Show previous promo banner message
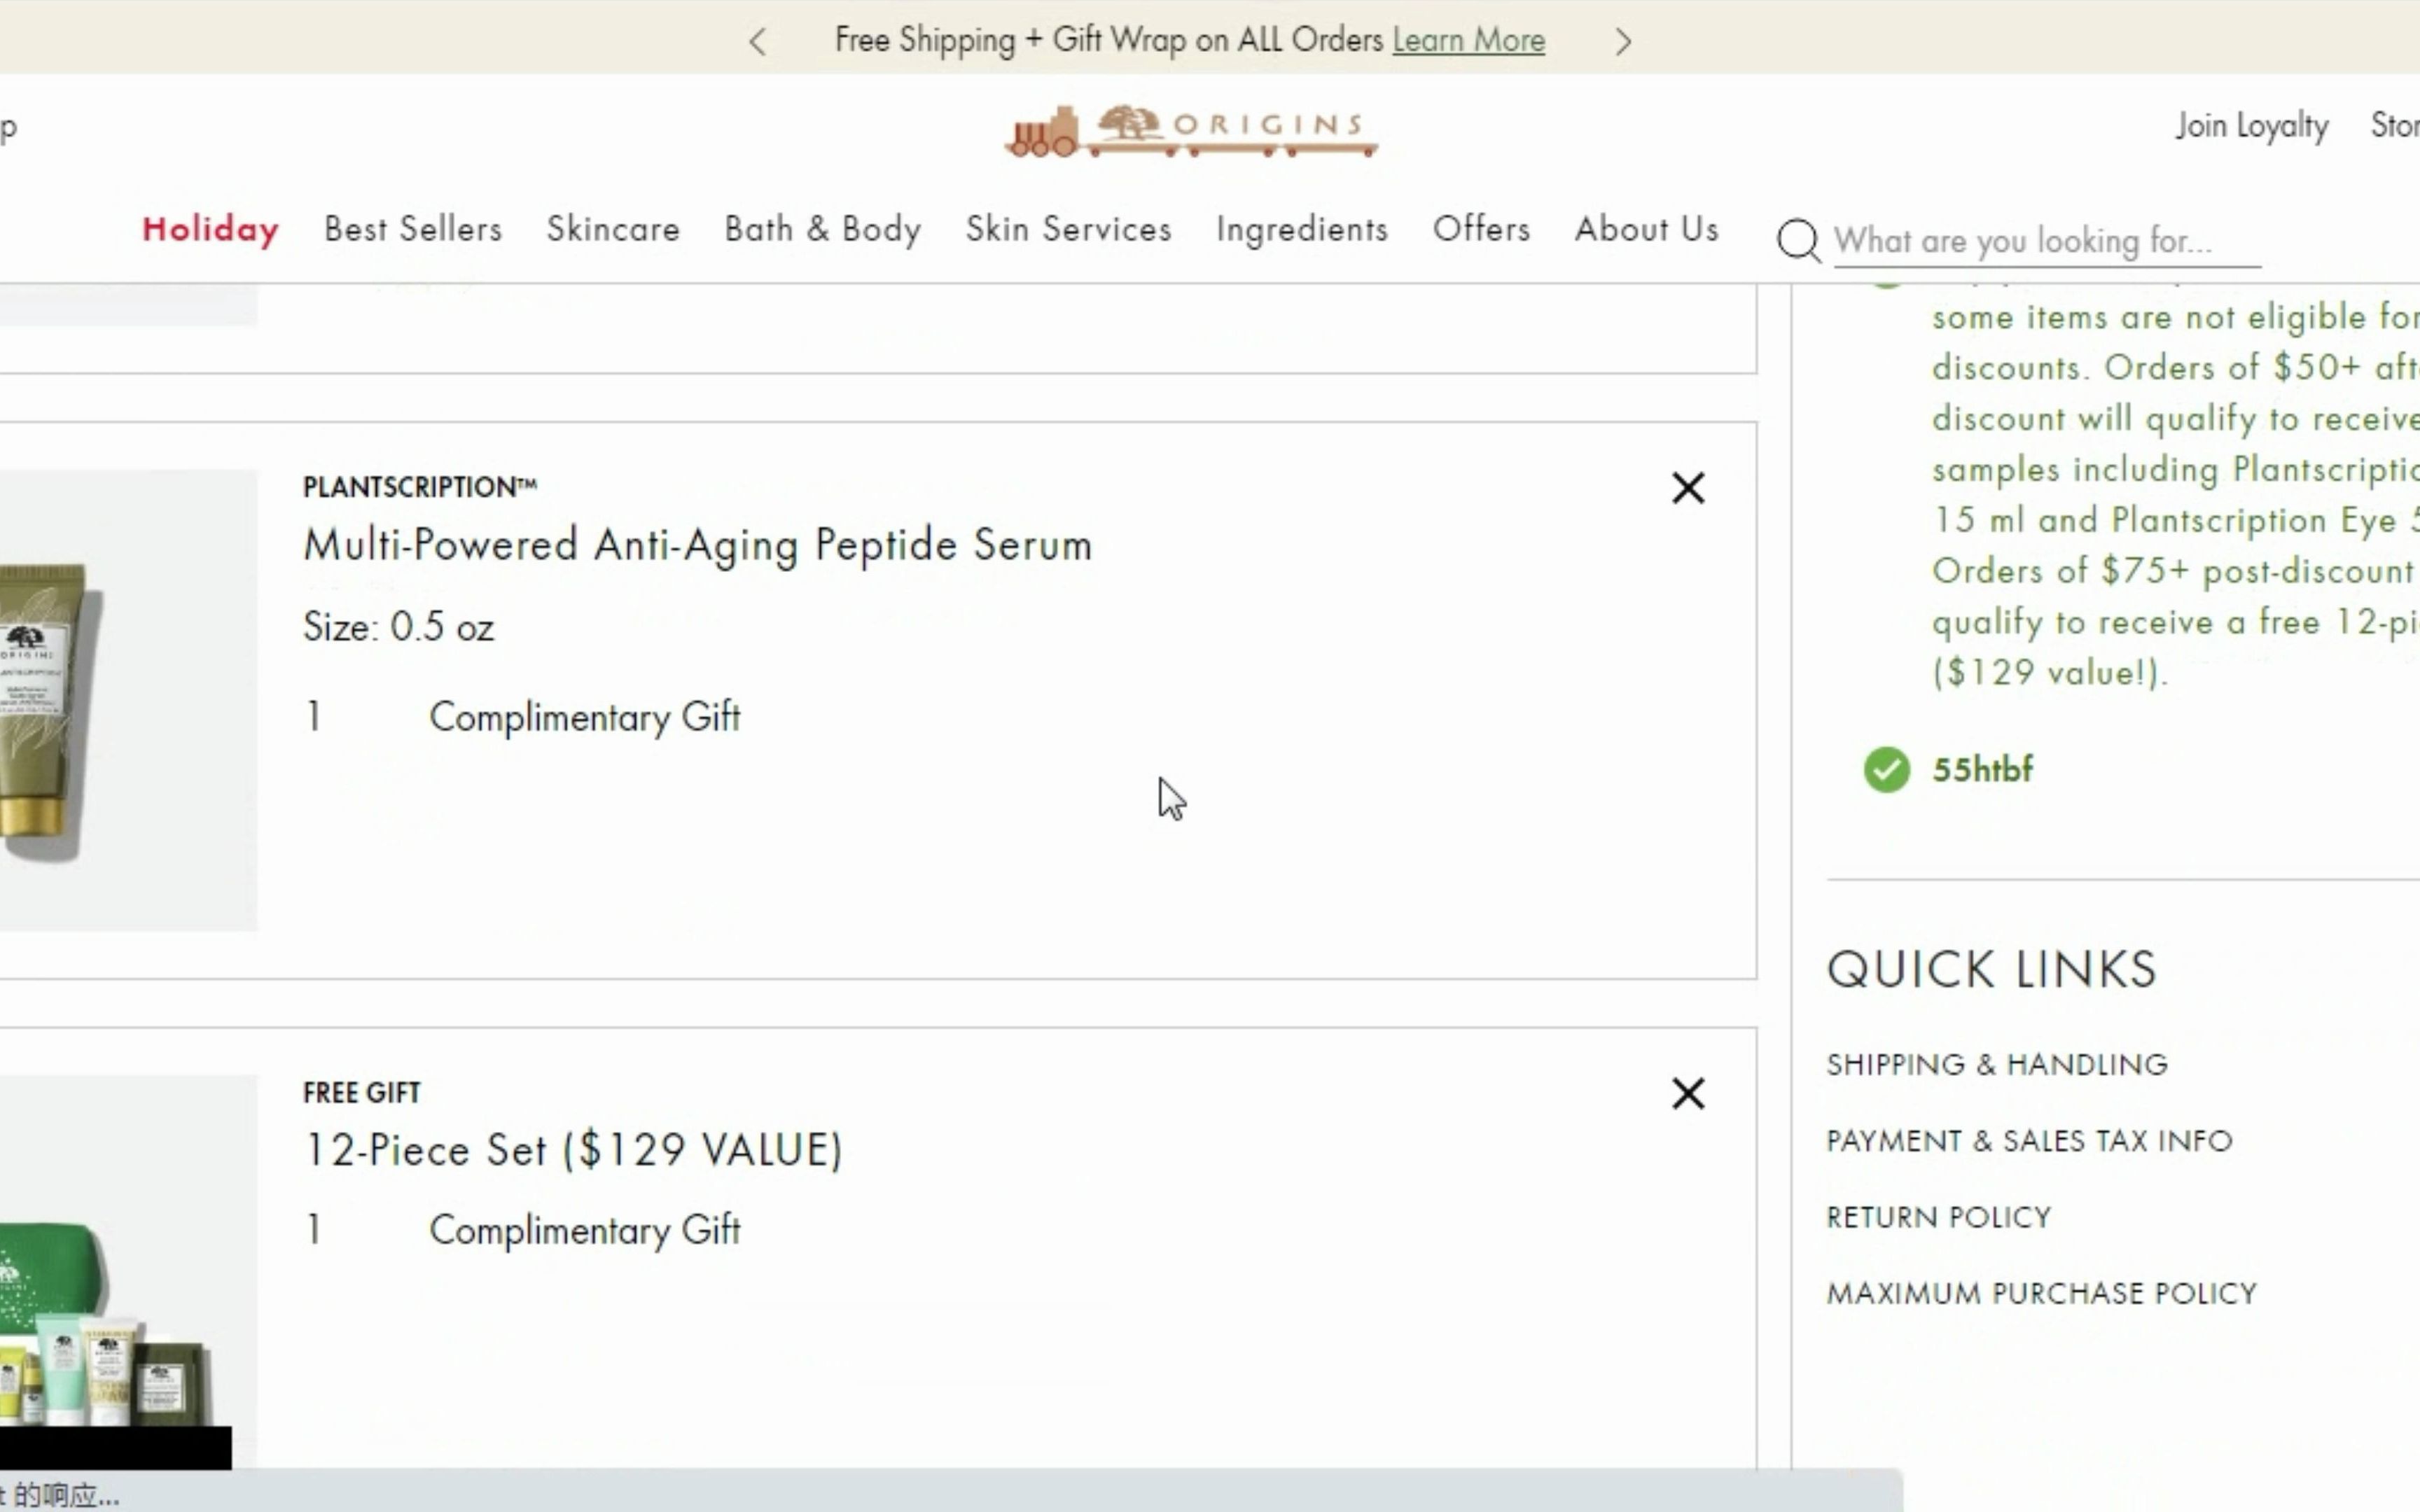The image size is (2420, 1512). [x=758, y=42]
